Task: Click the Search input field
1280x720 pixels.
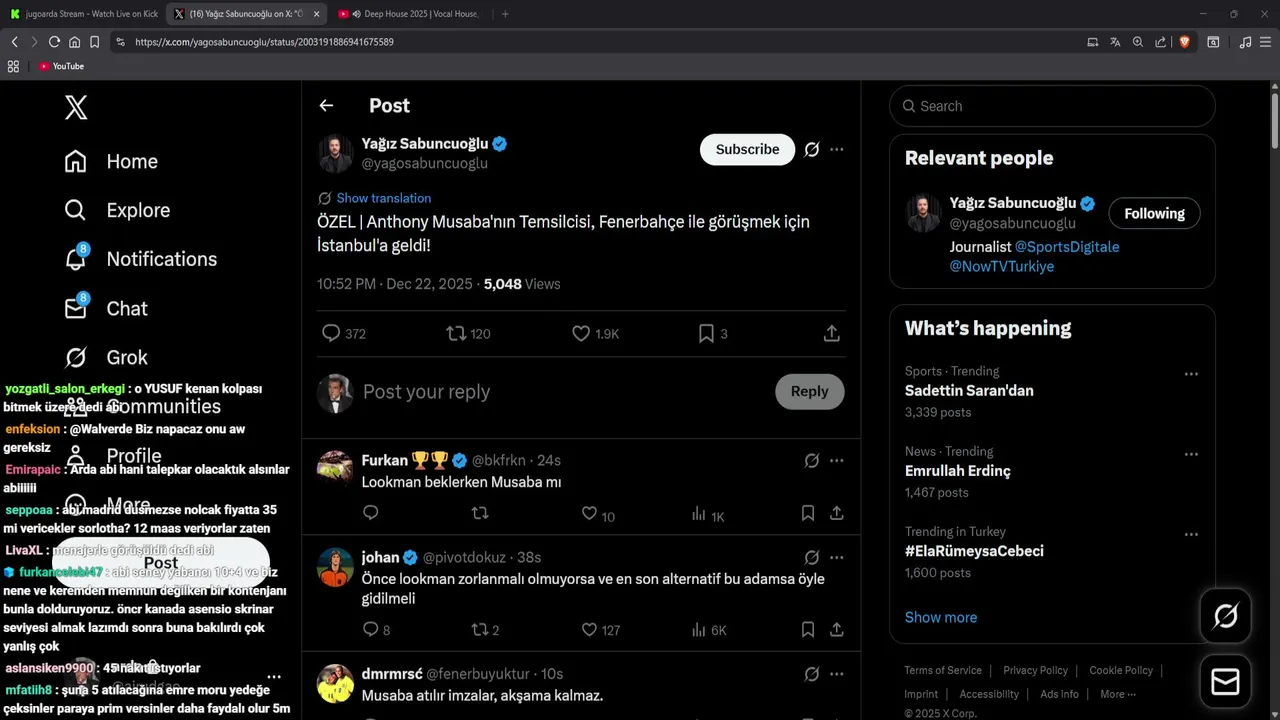Action: click(x=1060, y=106)
